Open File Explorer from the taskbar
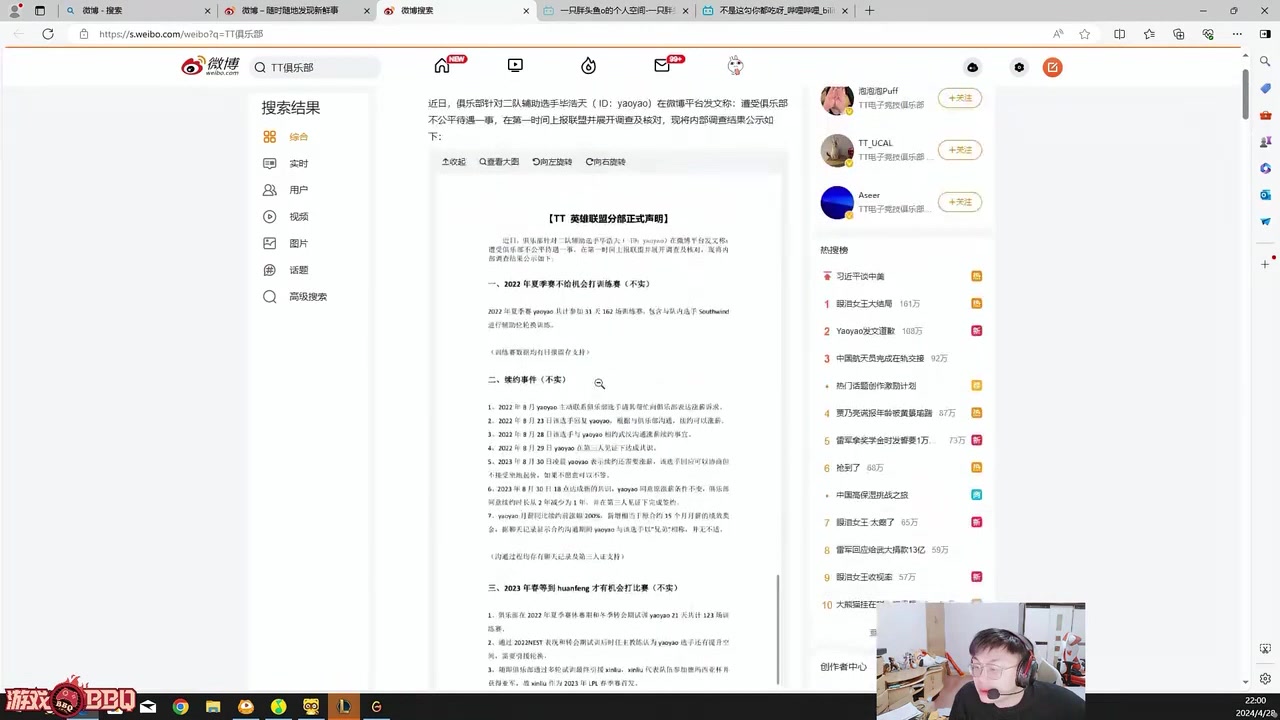The height and width of the screenshot is (720, 1280). (213, 707)
